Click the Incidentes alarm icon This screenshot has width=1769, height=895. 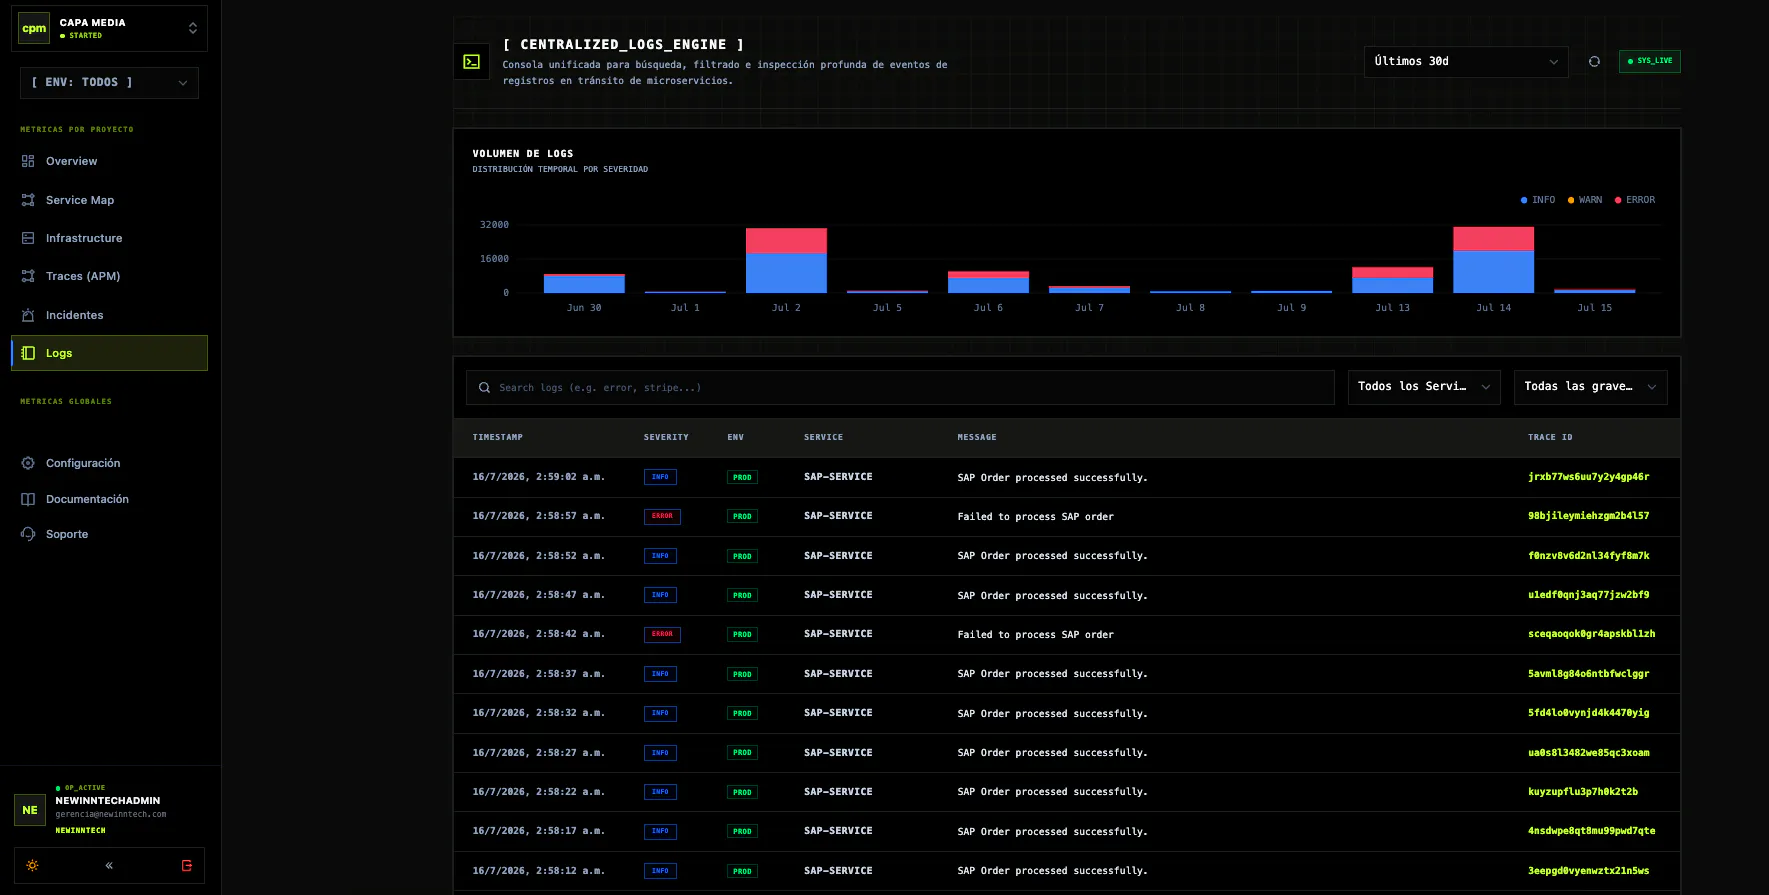[x=28, y=315]
